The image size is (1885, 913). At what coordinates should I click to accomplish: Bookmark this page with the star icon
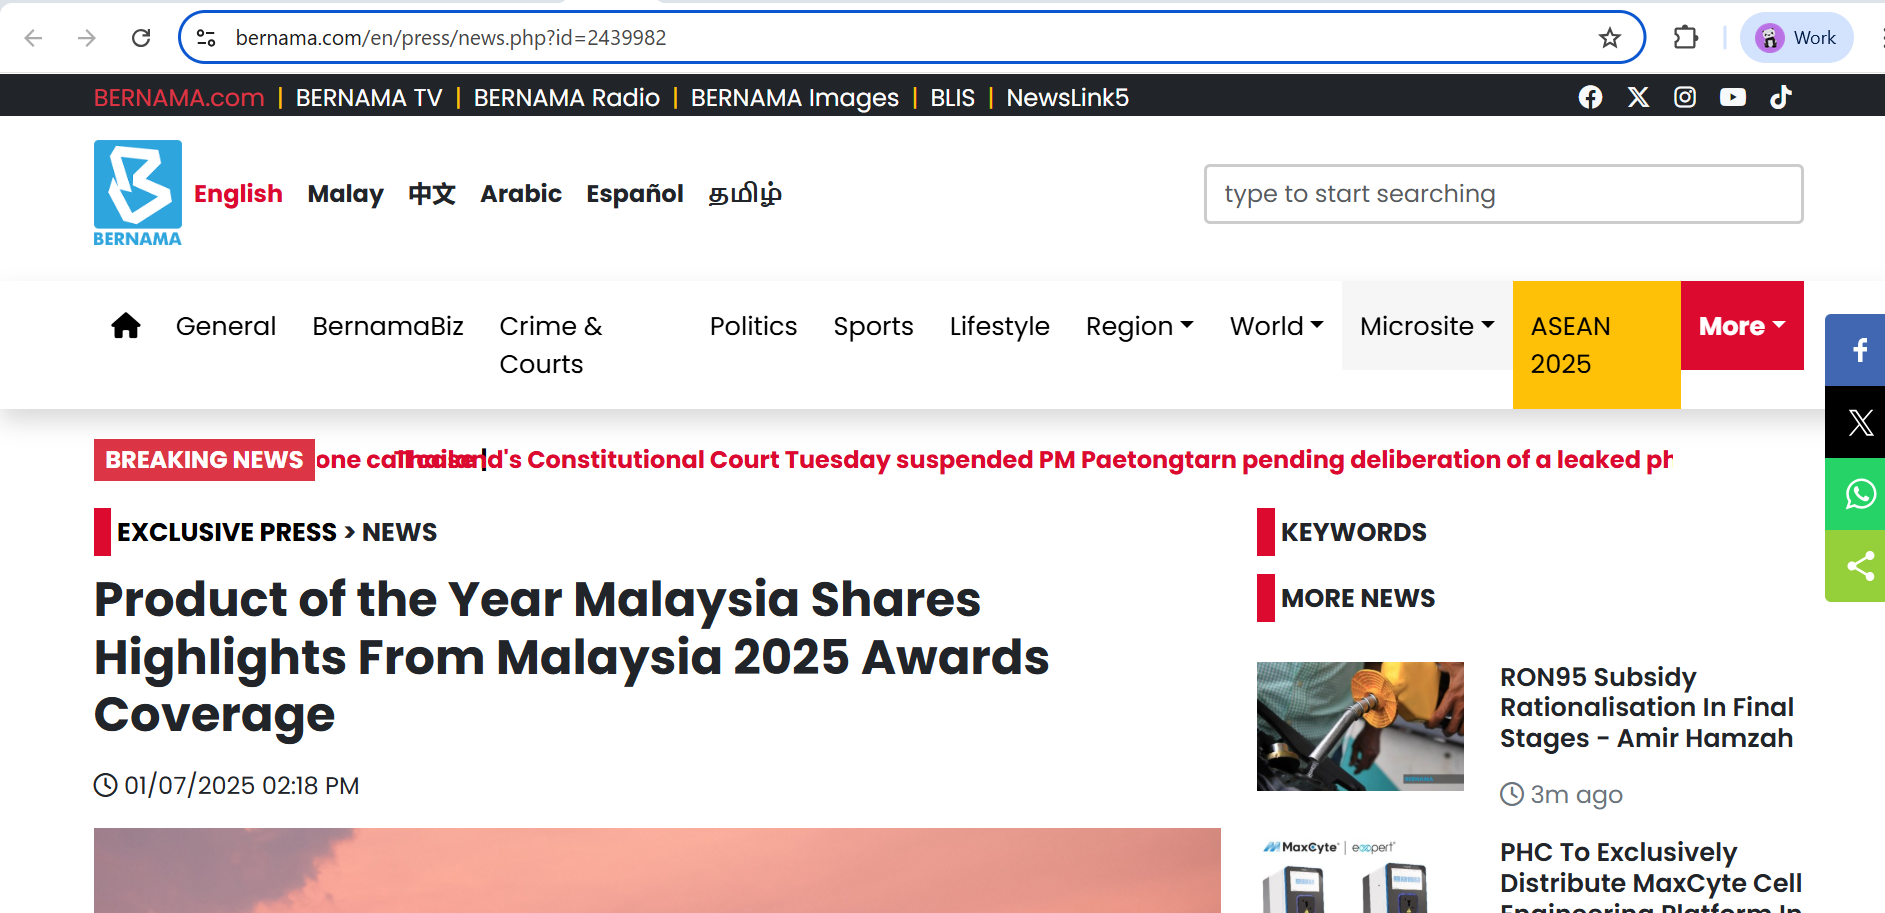click(1609, 38)
